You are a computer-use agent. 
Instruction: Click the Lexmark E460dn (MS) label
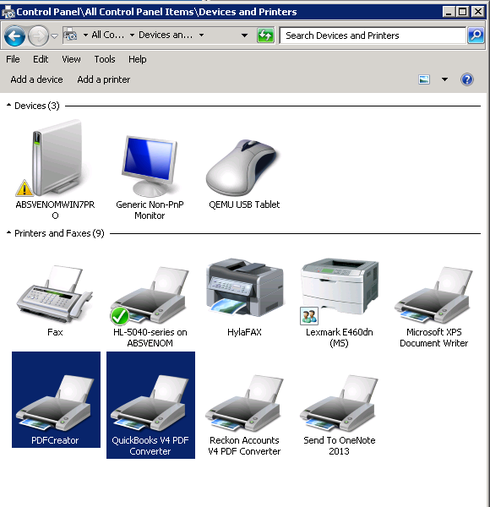tap(339, 338)
